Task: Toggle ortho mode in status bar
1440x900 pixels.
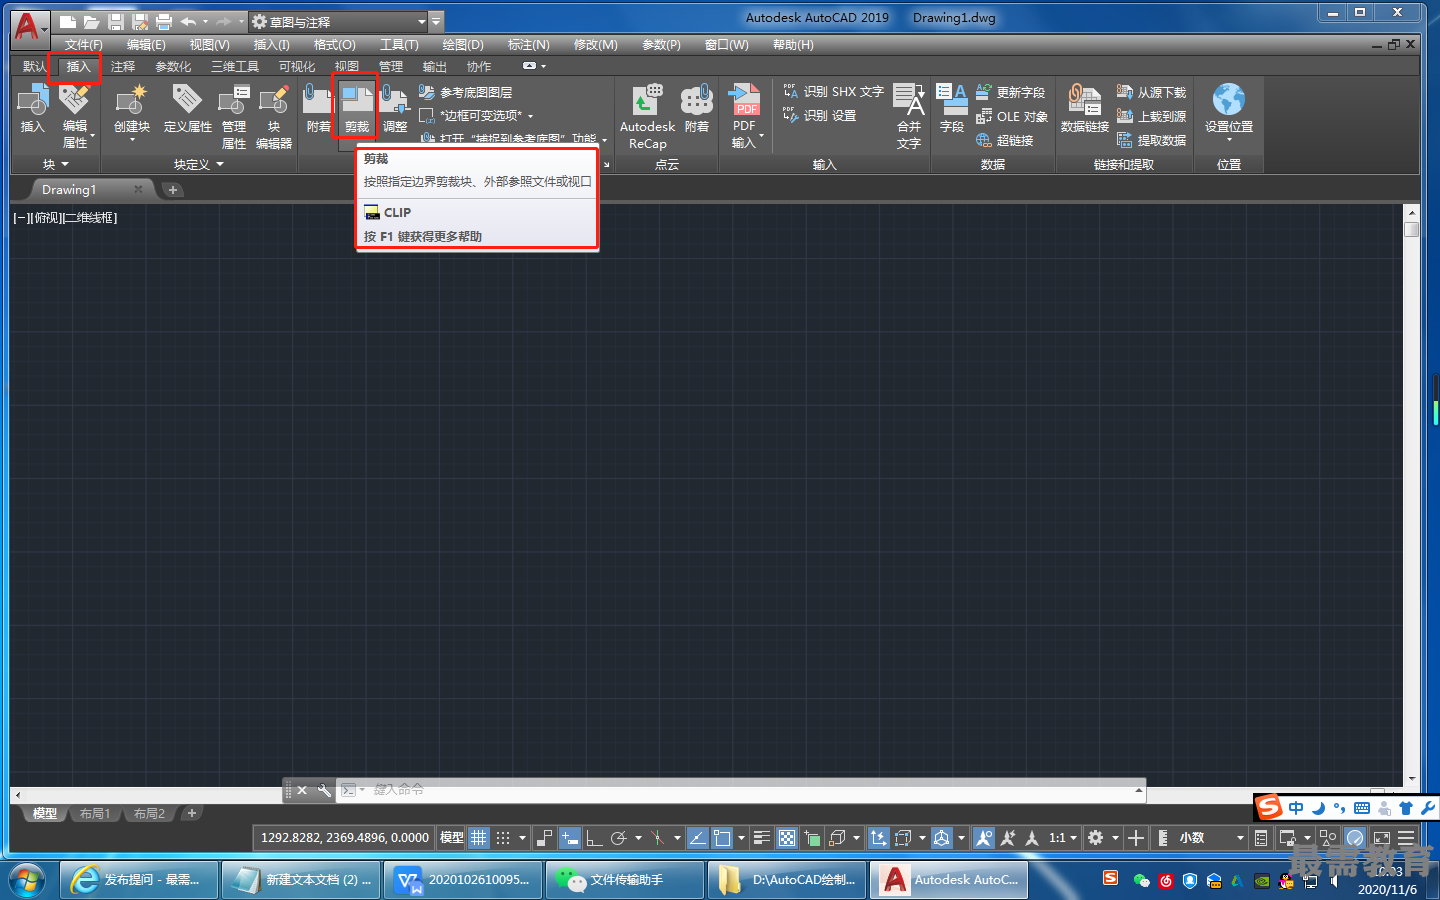Action: 594,838
